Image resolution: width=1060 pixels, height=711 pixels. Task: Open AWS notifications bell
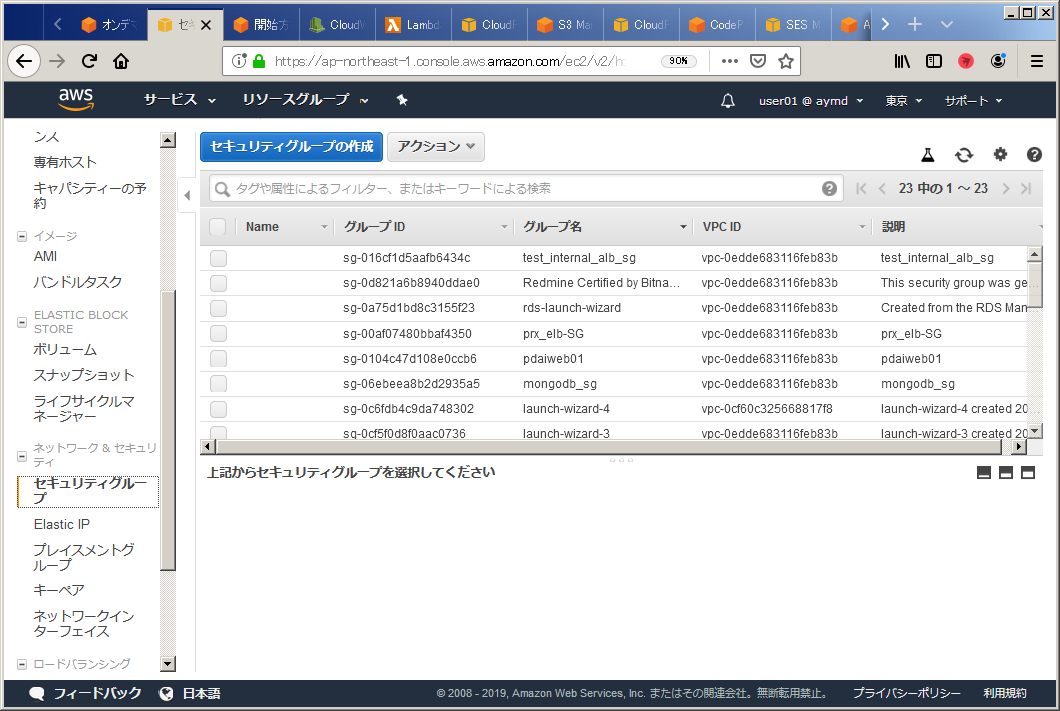coord(727,101)
